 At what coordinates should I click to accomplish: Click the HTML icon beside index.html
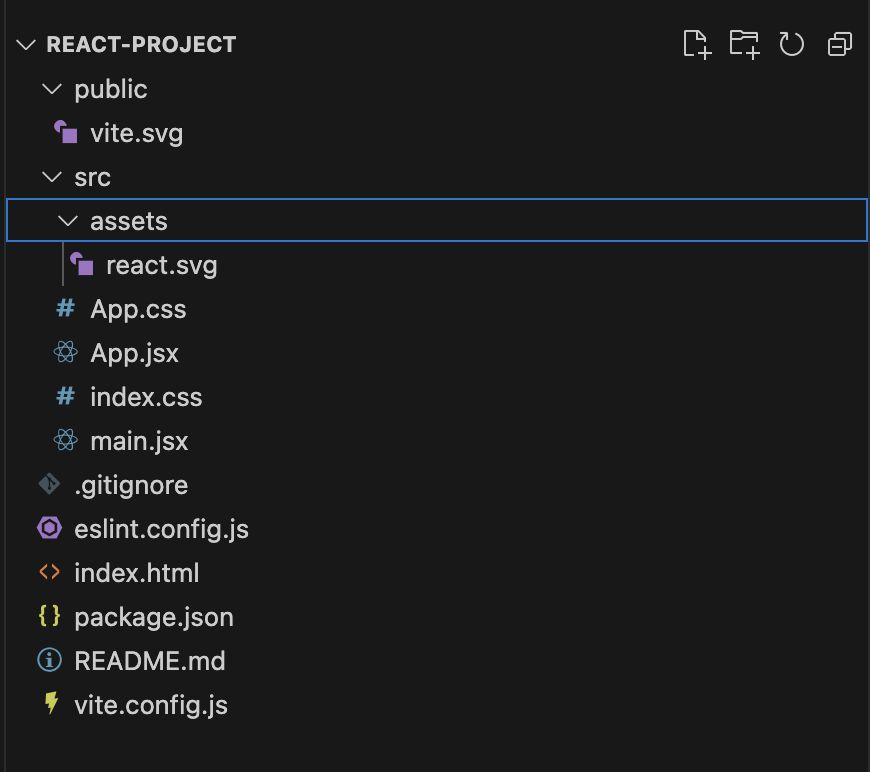pos(48,573)
